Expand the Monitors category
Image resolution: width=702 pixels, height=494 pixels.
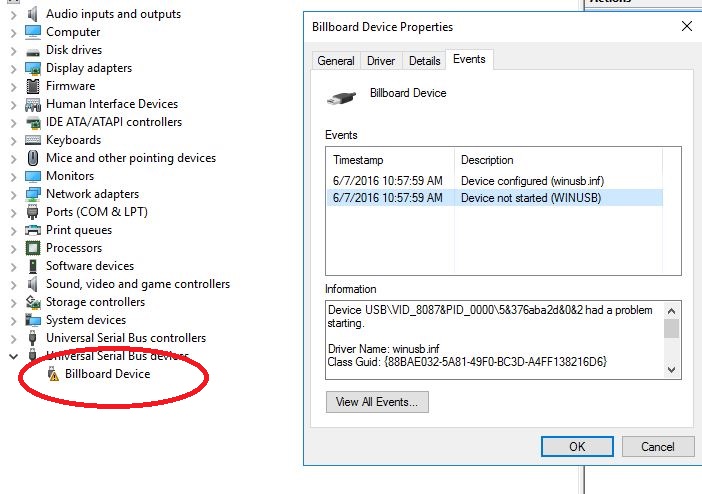(13, 176)
